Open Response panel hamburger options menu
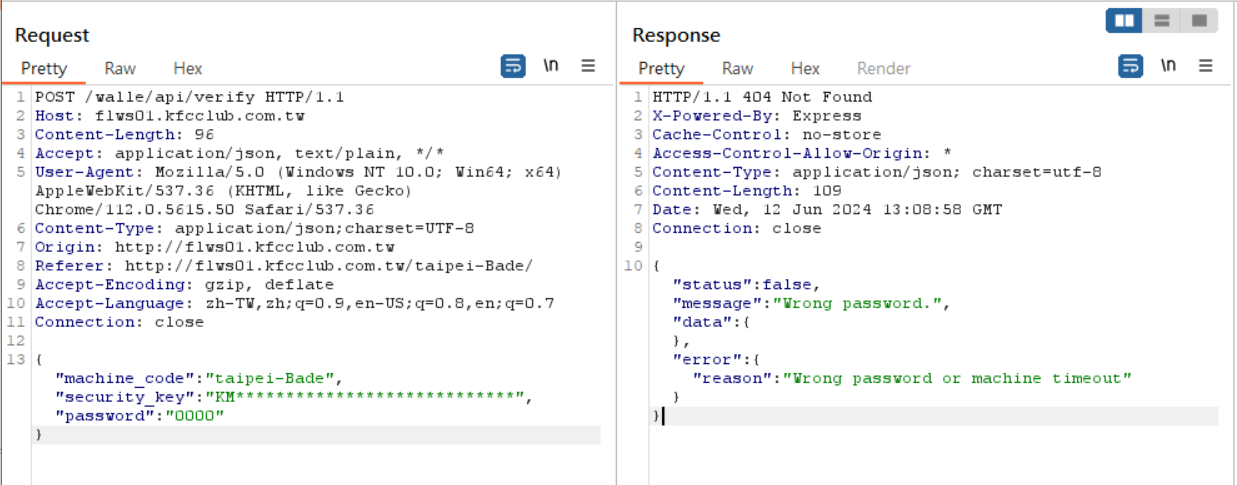This screenshot has width=1237, height=485. [x=1205, y=66]
